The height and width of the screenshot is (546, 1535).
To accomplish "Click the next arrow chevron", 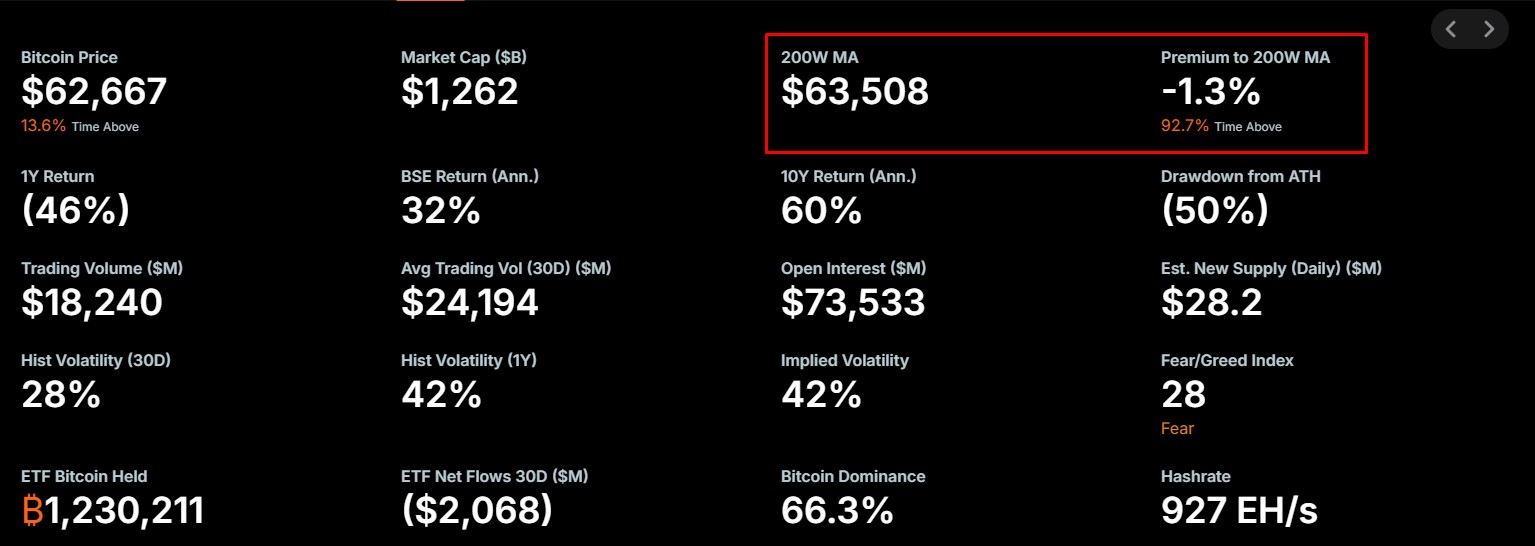I will (x=1489, y=29).
